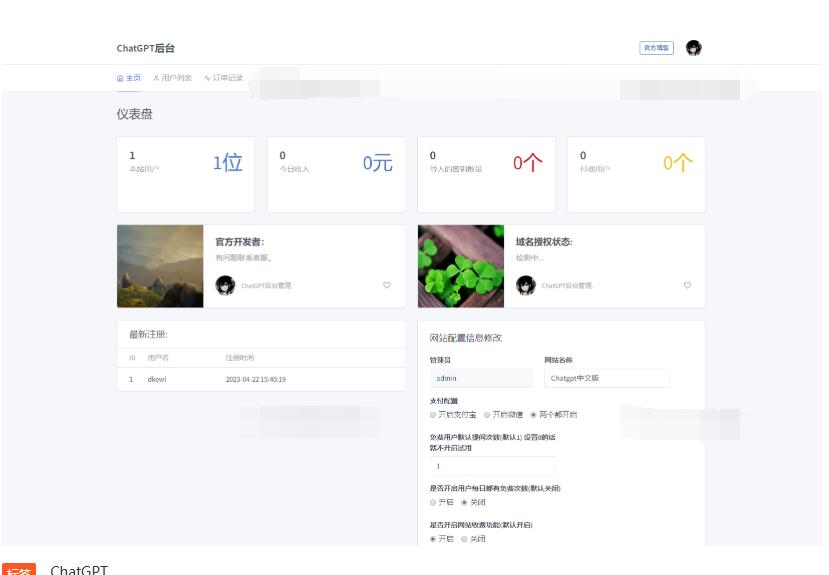Like the 域名授权状态 card with heart icon
The width and height of the screenshot is (829, 575).
click(x=687, y=285)
